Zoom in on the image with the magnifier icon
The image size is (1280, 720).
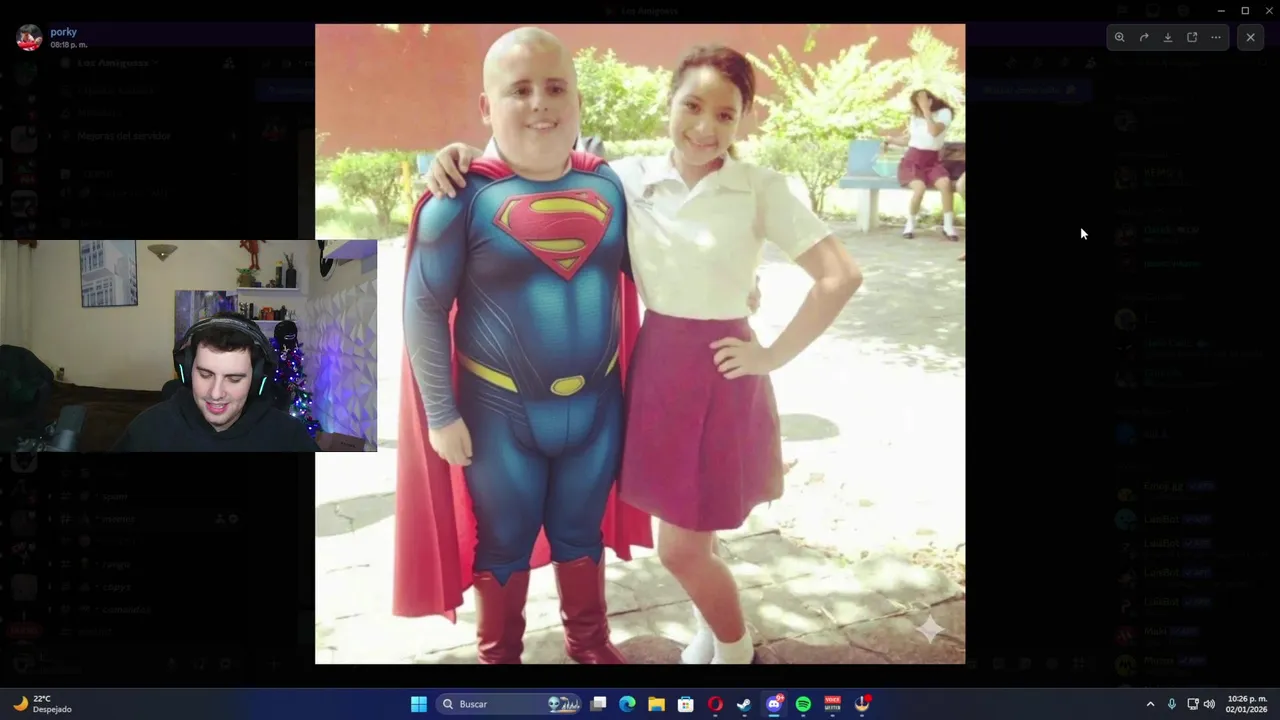point(1119,37)
